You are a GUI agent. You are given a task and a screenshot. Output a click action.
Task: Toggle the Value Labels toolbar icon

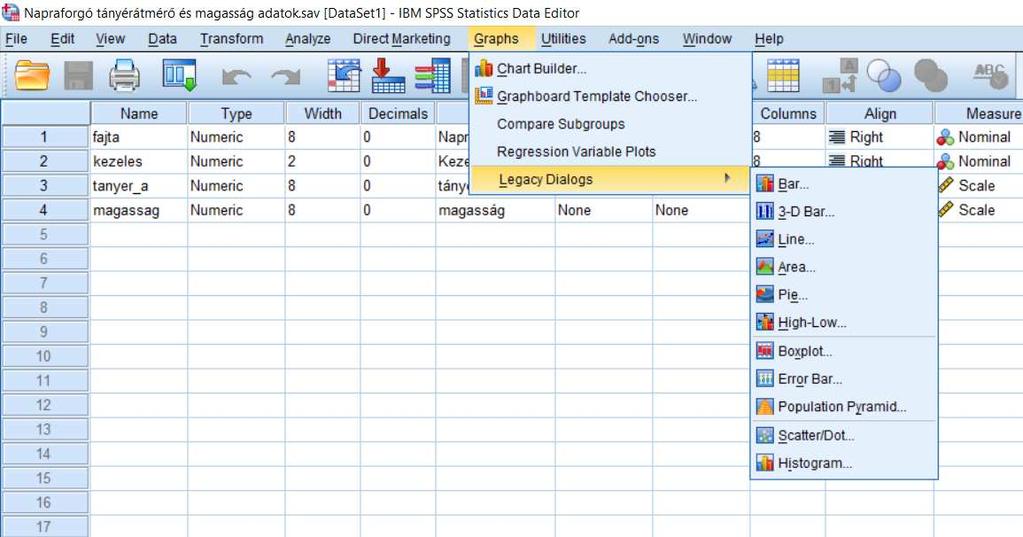[839, 76]
